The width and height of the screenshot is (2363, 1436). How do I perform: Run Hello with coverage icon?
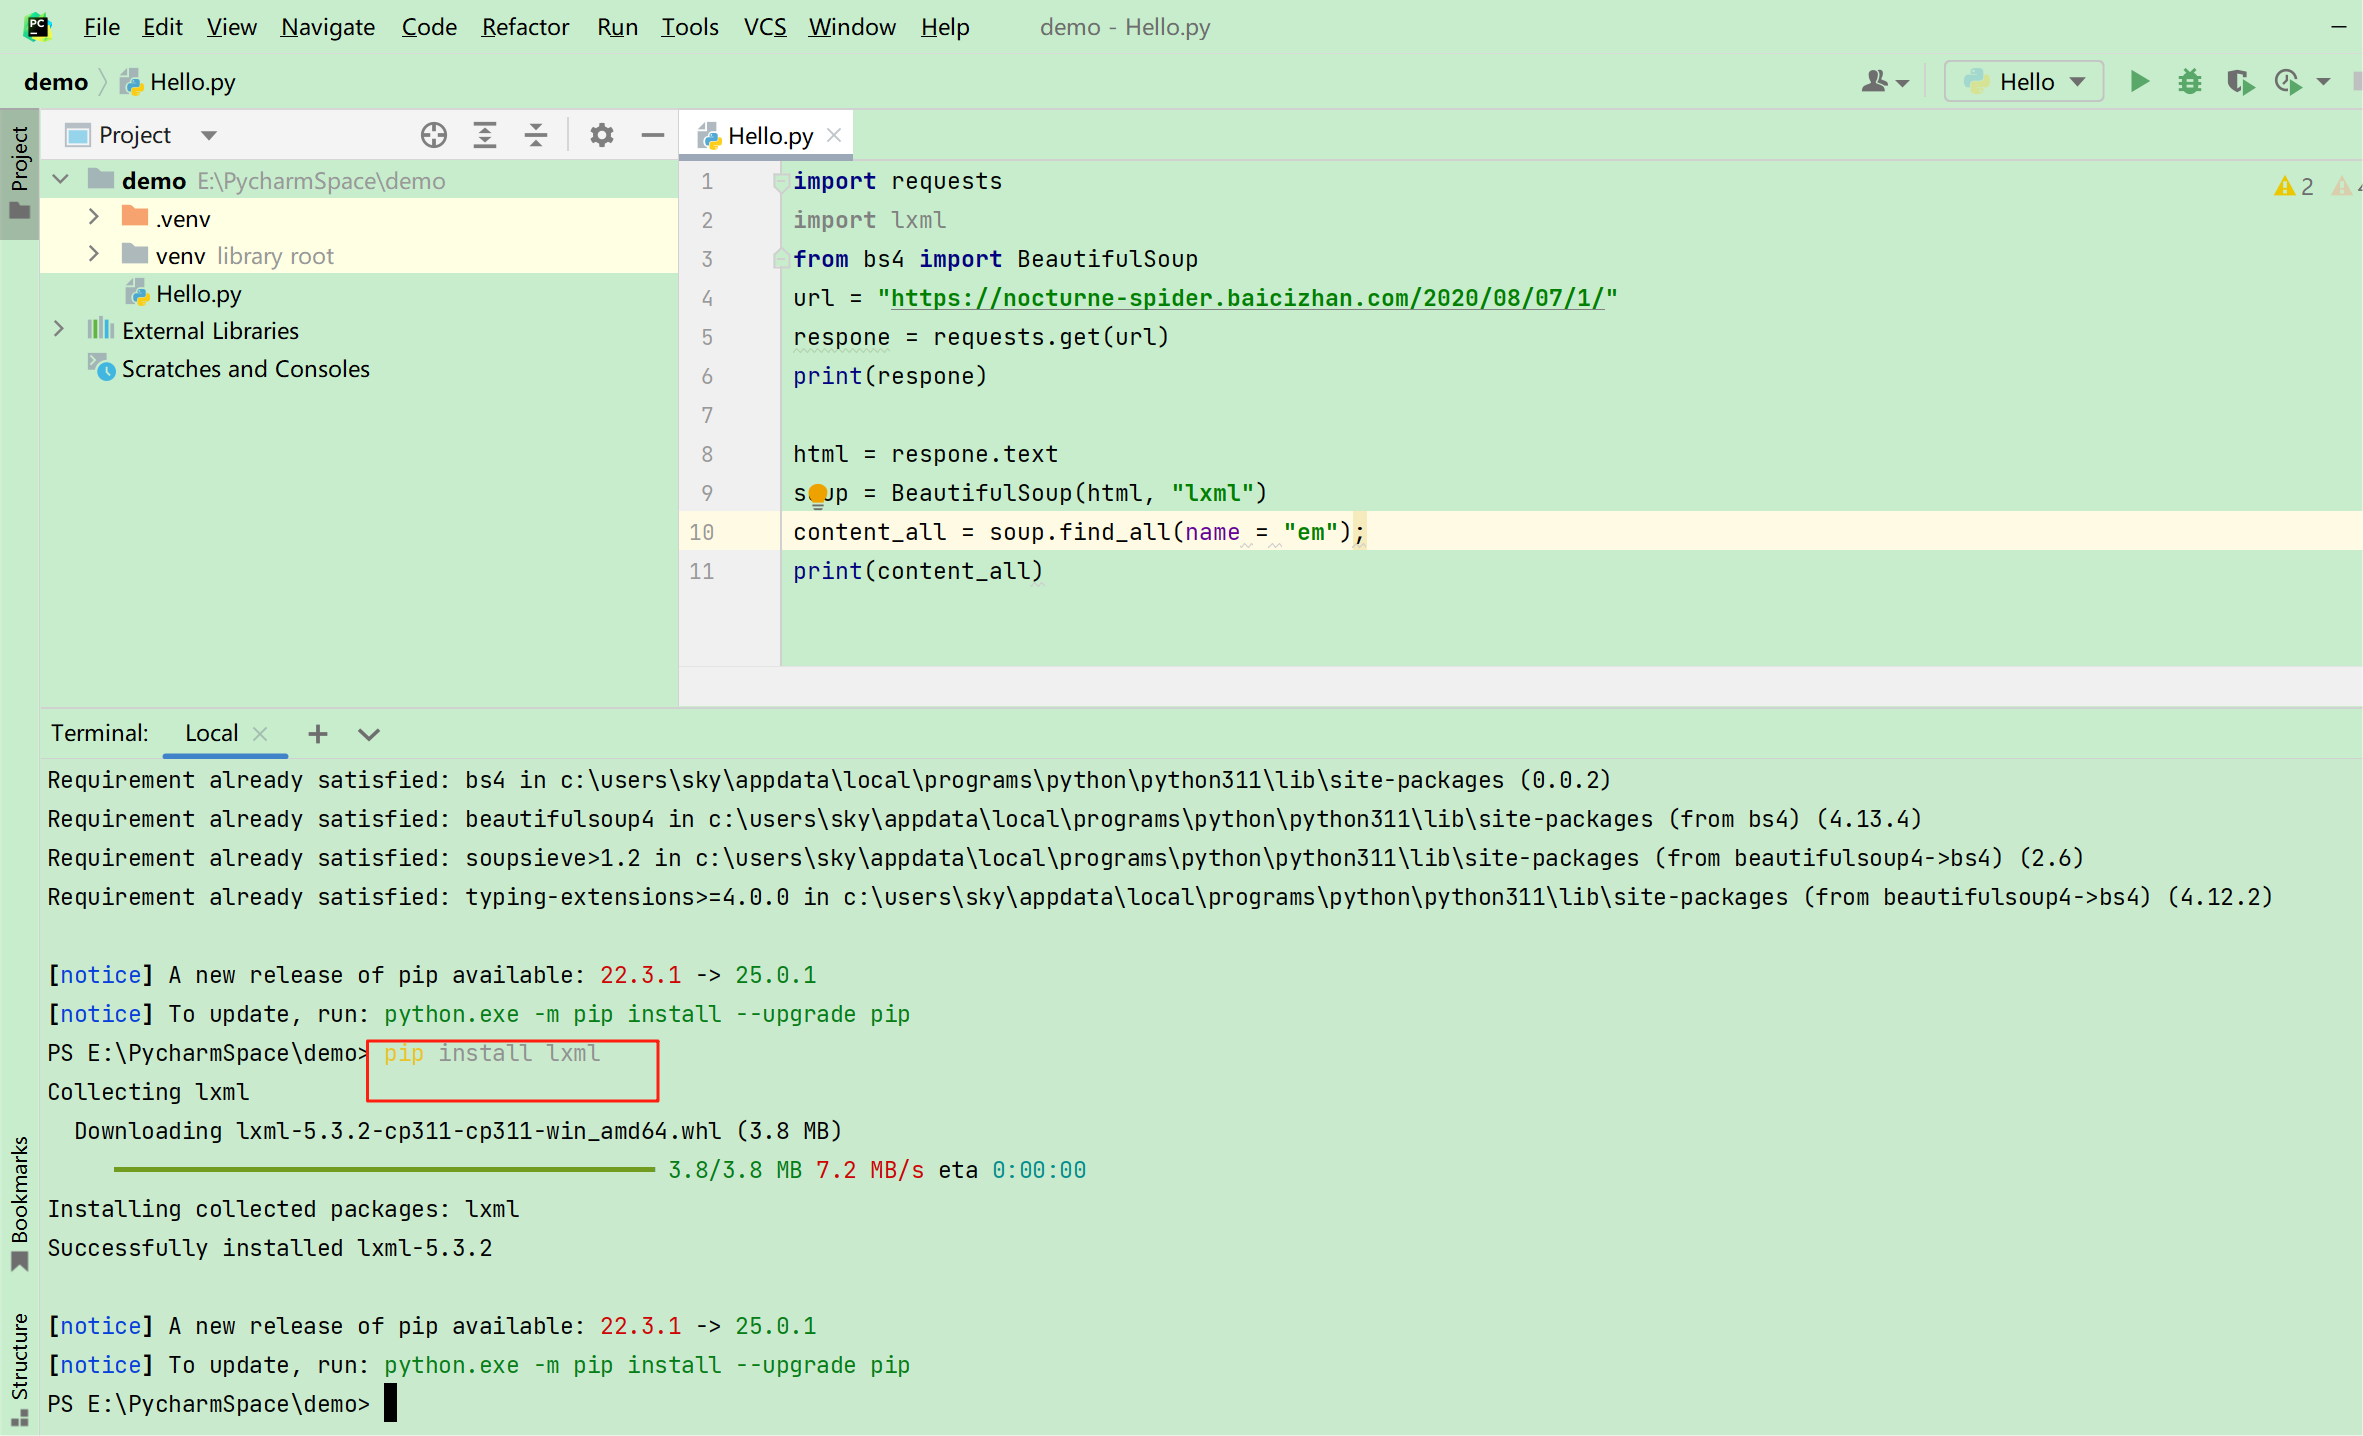coord(2240,81)
